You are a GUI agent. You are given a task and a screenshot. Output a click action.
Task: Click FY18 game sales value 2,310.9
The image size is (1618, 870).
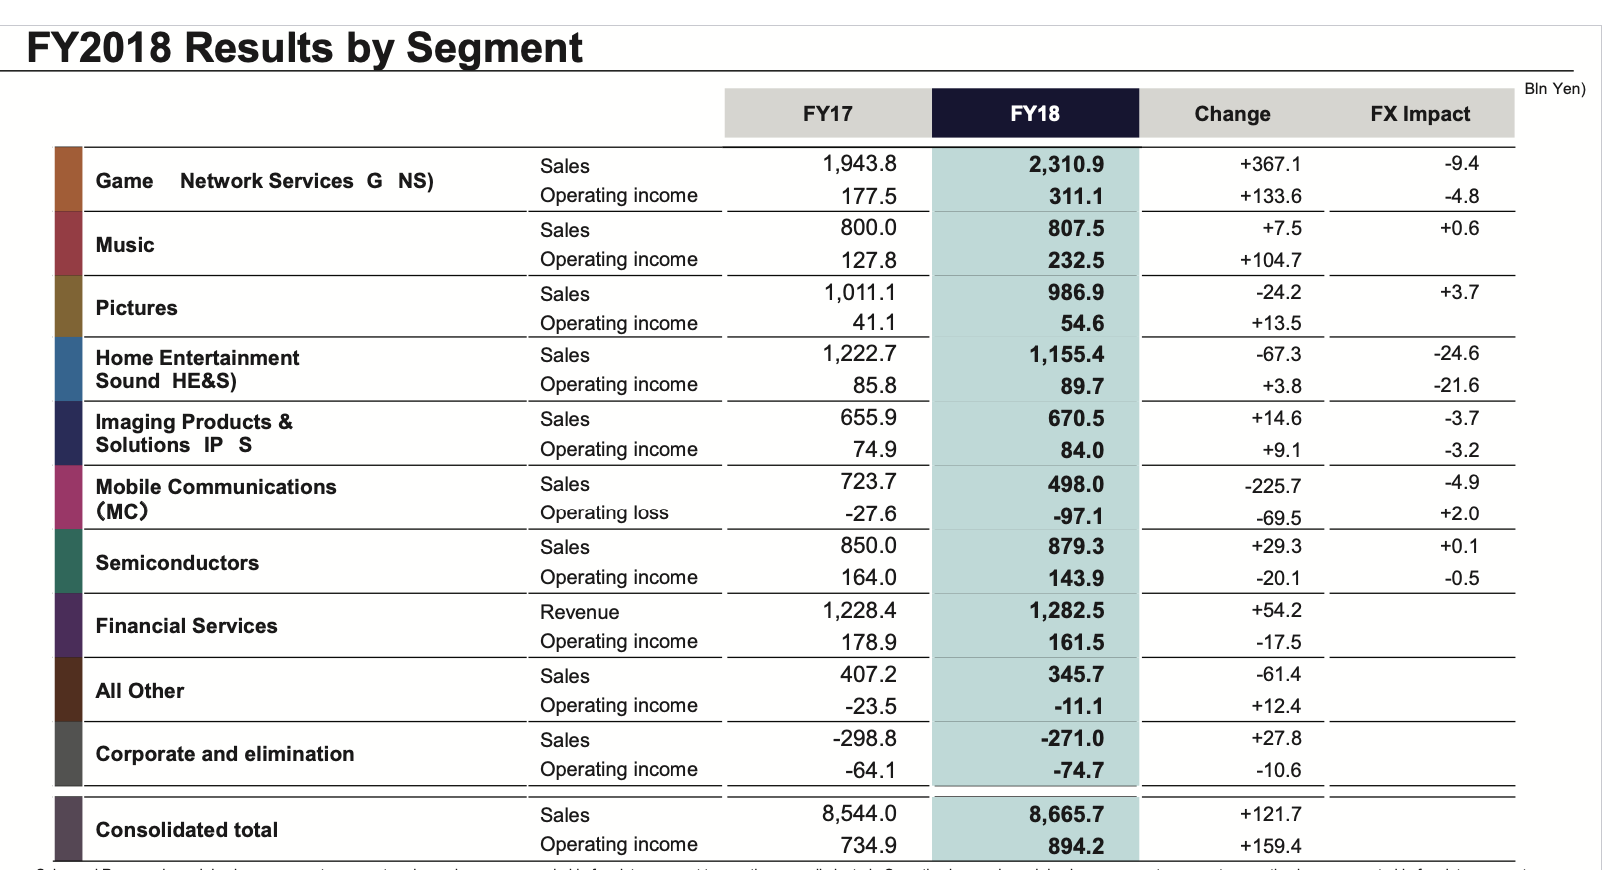(1066, 164)
